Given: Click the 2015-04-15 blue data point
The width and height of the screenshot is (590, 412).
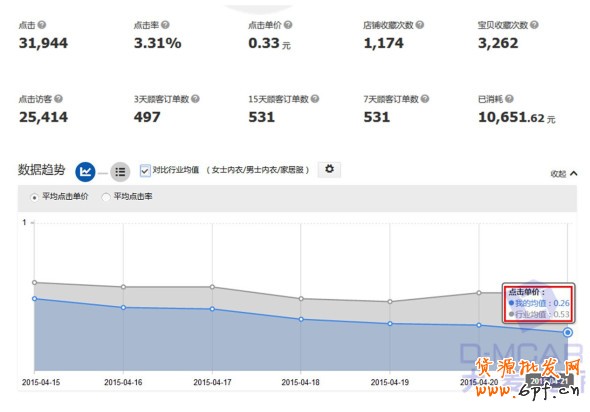Looking at the screenshot, I should point(35,299).
